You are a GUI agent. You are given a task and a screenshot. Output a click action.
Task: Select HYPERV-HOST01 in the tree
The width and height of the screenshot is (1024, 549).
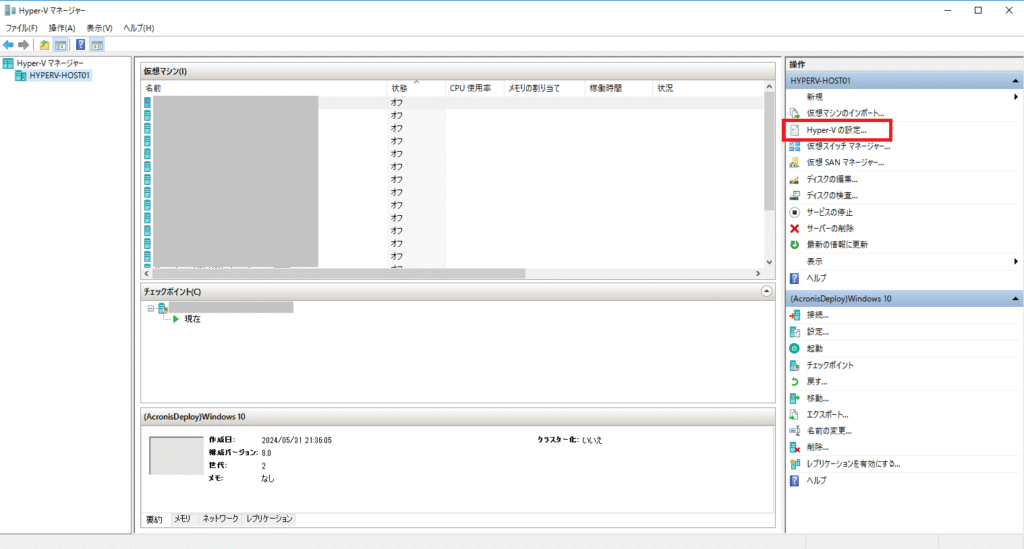[x=59, y=76]
